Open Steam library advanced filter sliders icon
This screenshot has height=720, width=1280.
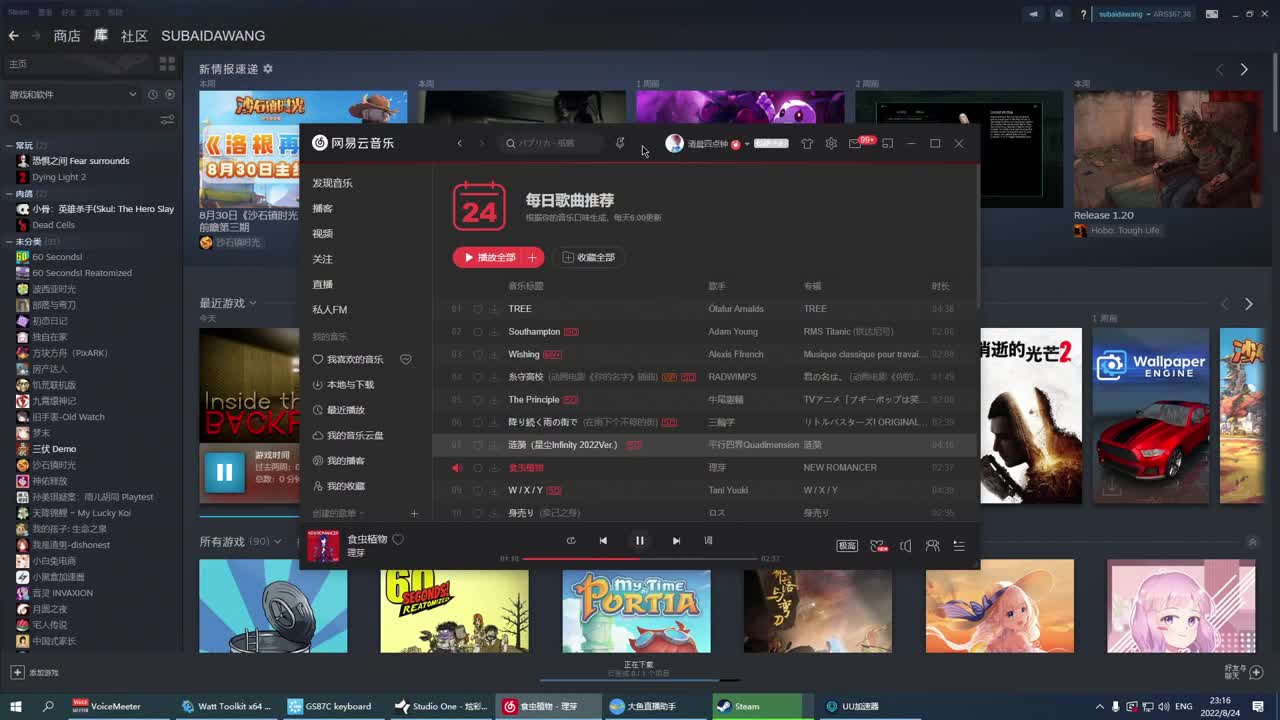167,120
